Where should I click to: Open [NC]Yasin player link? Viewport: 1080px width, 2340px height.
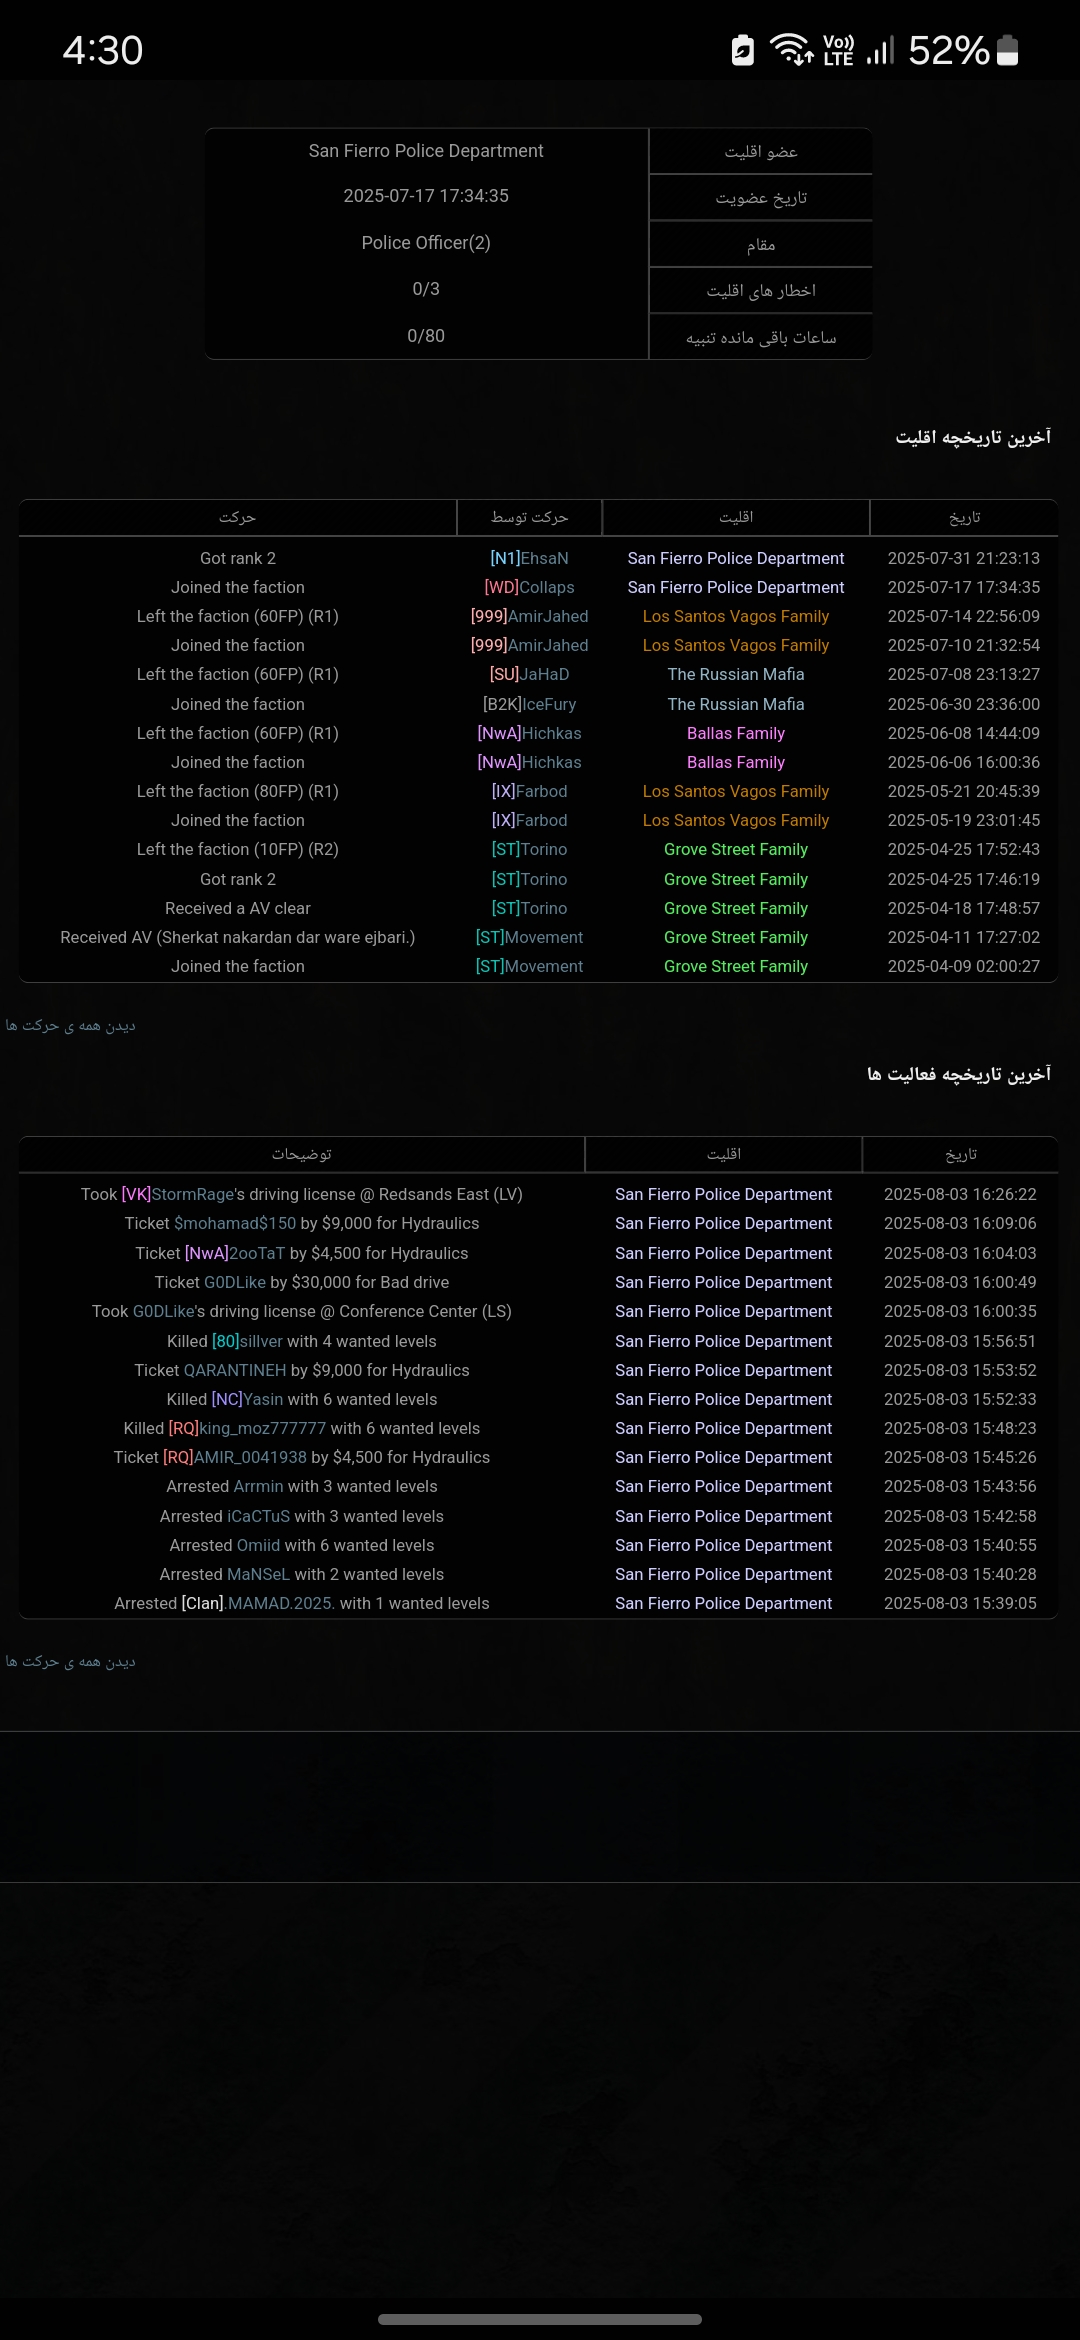point(247,1399)
